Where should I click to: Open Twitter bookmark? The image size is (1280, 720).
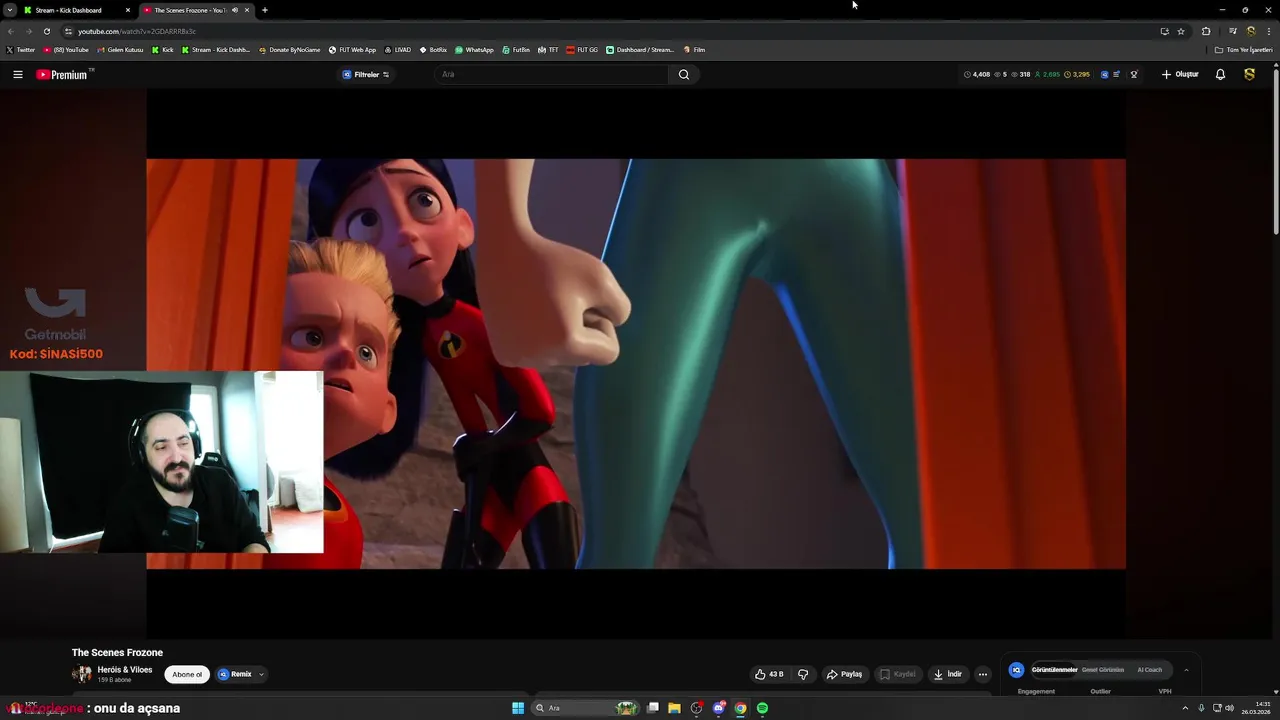pos(20,49)
